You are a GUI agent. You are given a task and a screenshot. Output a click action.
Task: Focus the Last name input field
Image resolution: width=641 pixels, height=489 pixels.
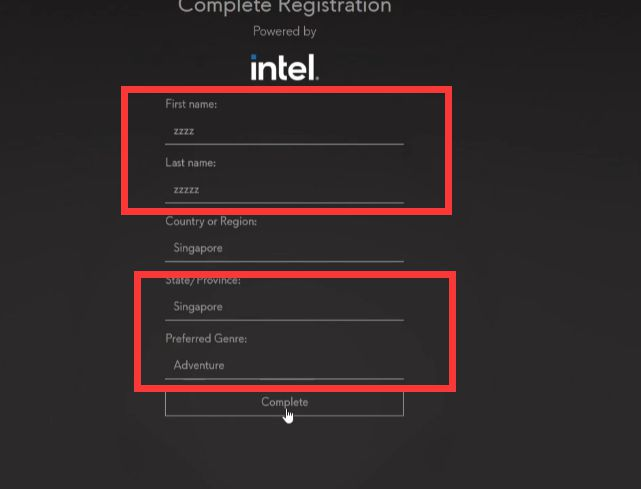pos(285,190)
